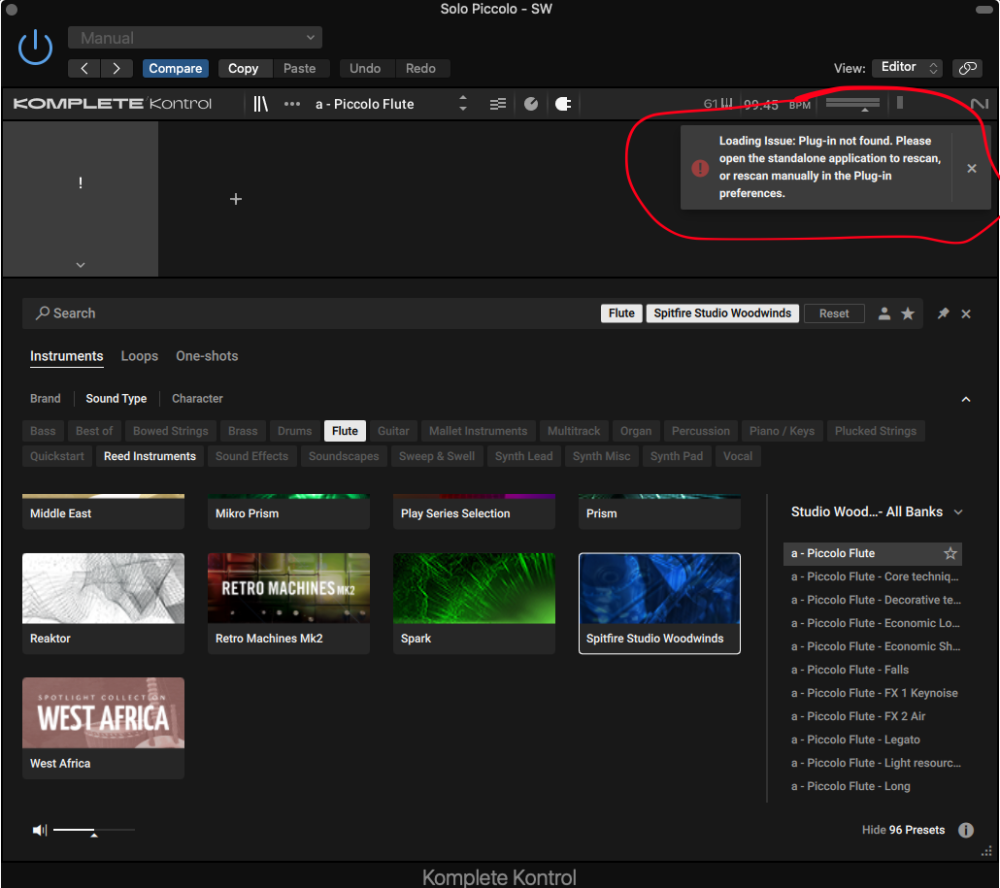Adjust the header master volume slider
The width and height of the screenshot is (1000, 888).
coord(853,103)
